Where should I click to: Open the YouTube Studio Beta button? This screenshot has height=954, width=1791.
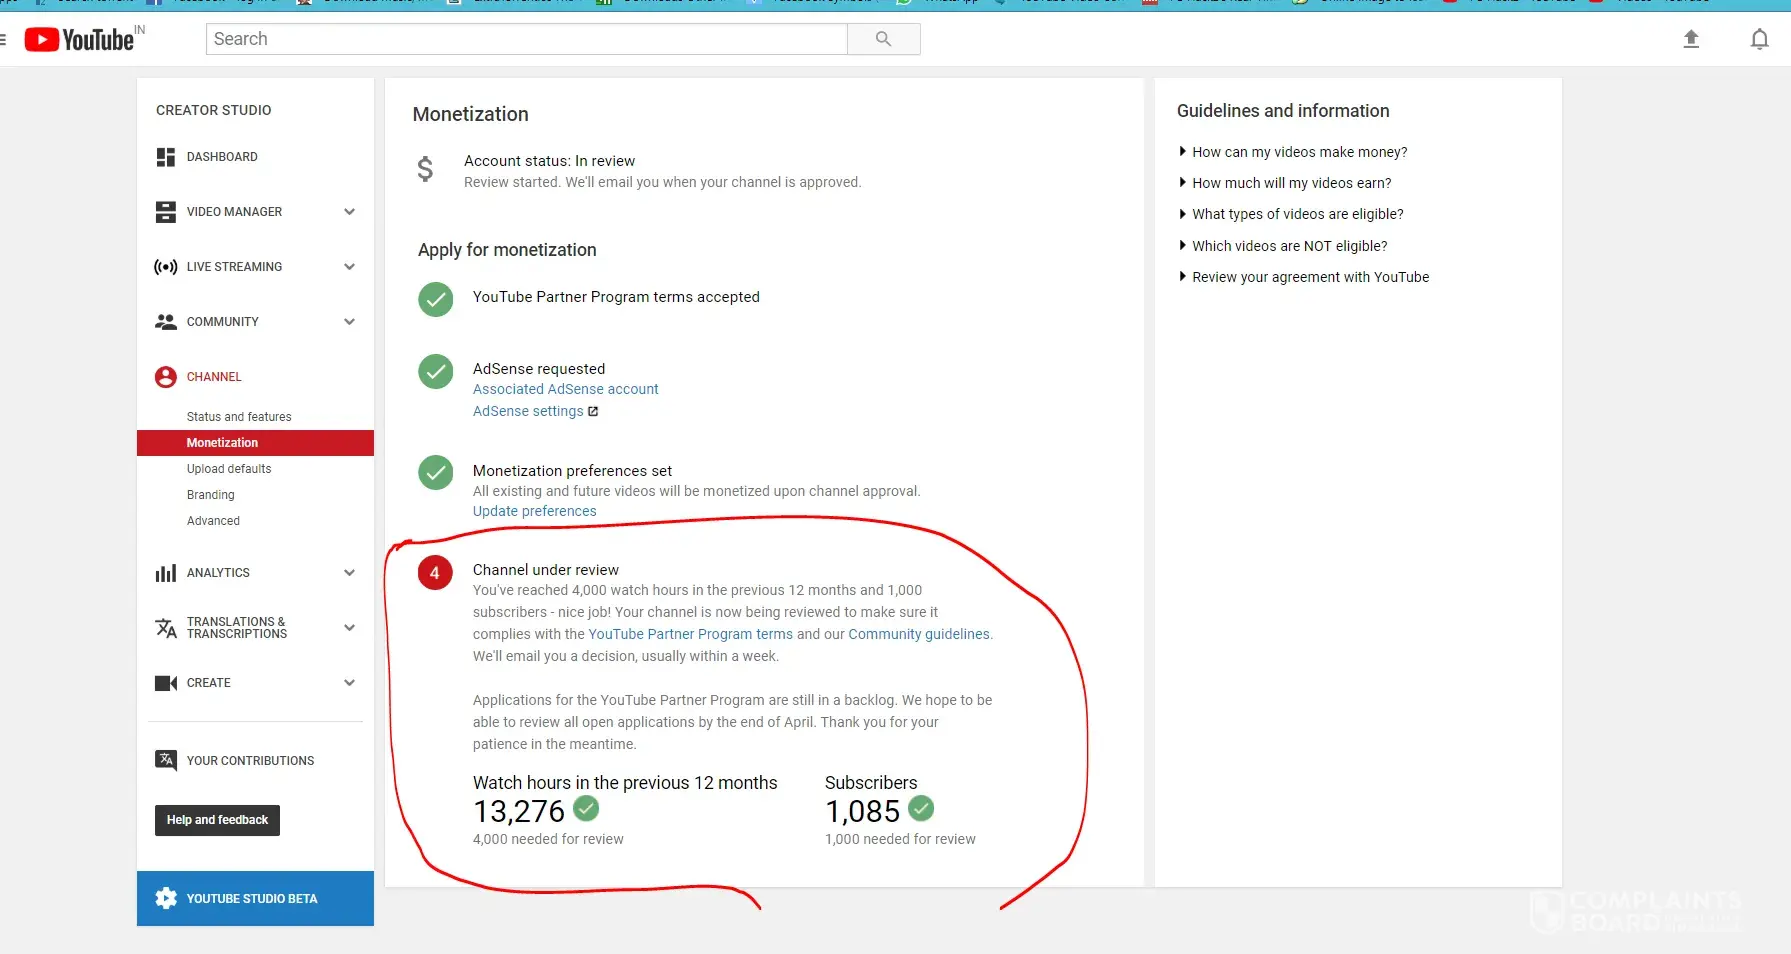point(255,898)
